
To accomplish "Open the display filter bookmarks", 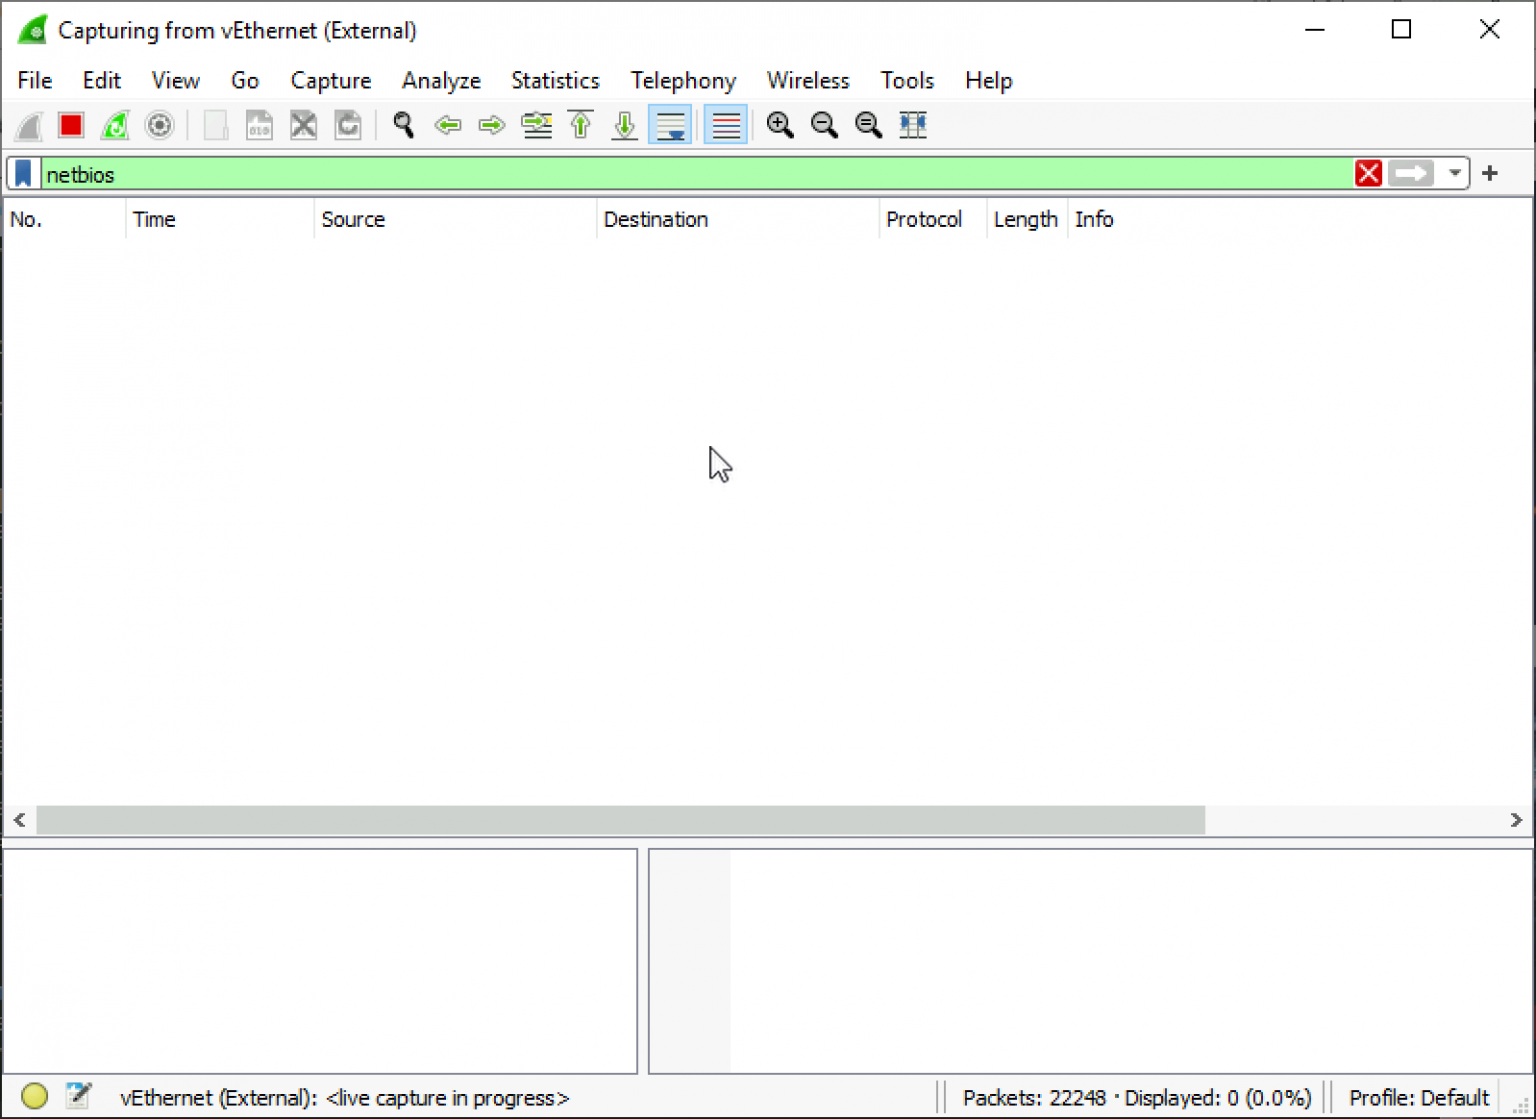I will click(22, 173).
